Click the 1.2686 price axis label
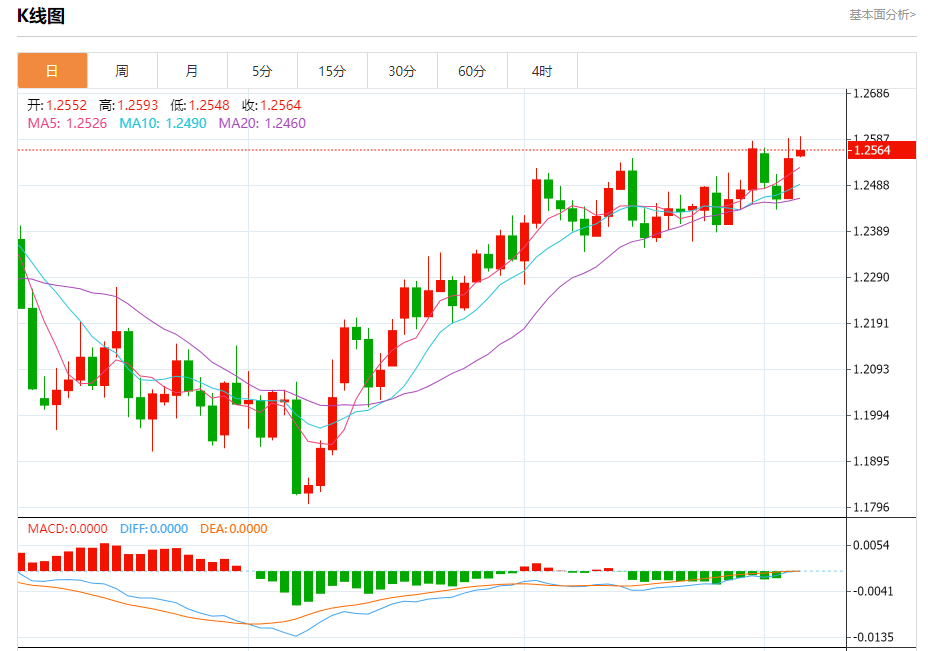Viewport: 928px width, 651px height. [x=871, y=94]
